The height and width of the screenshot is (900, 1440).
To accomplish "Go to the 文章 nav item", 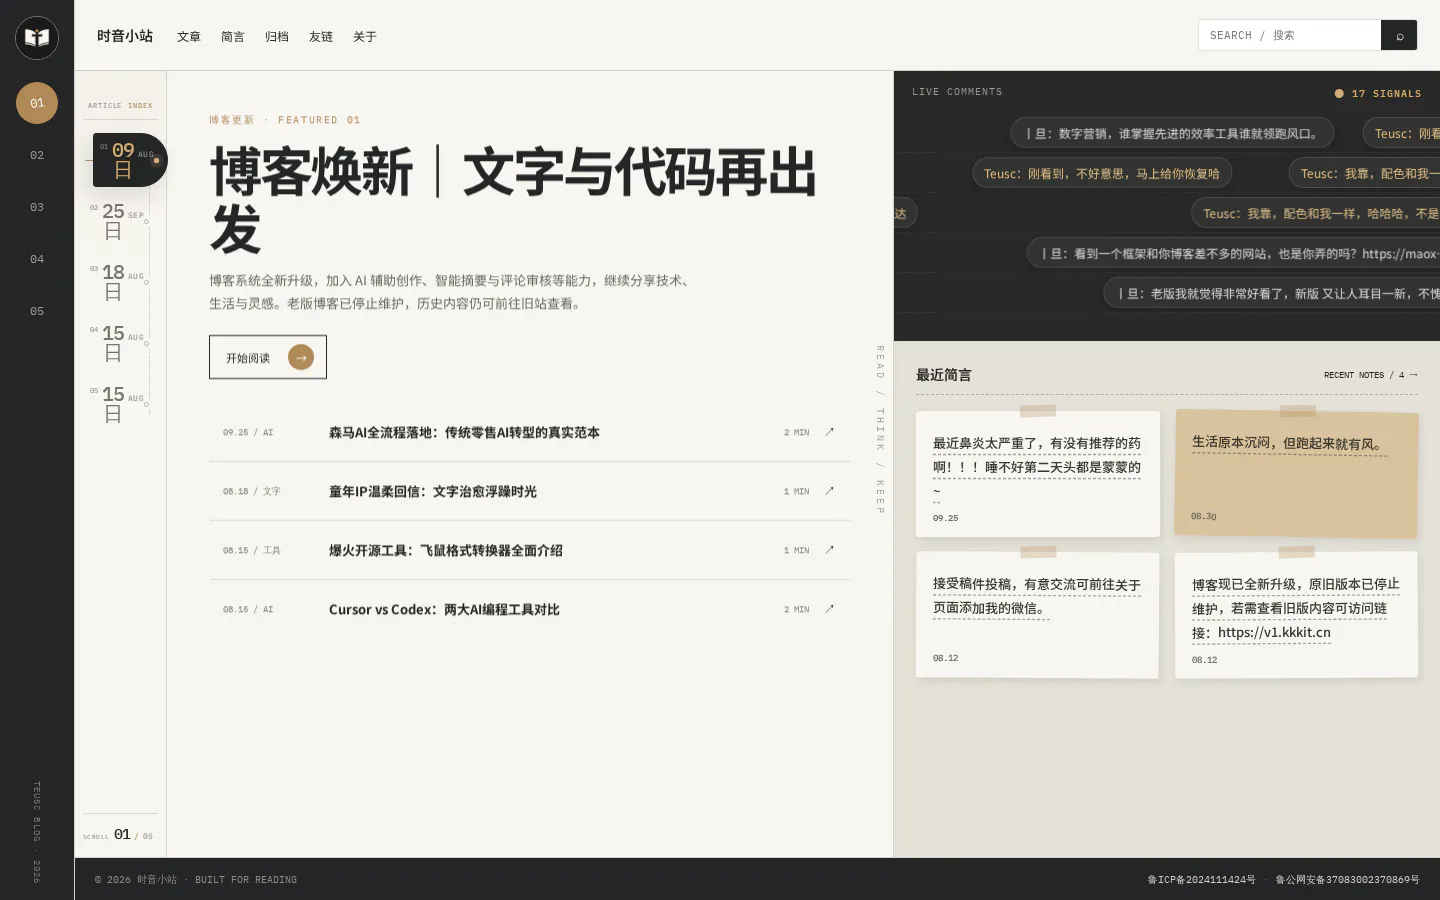I will pos(189,37).
